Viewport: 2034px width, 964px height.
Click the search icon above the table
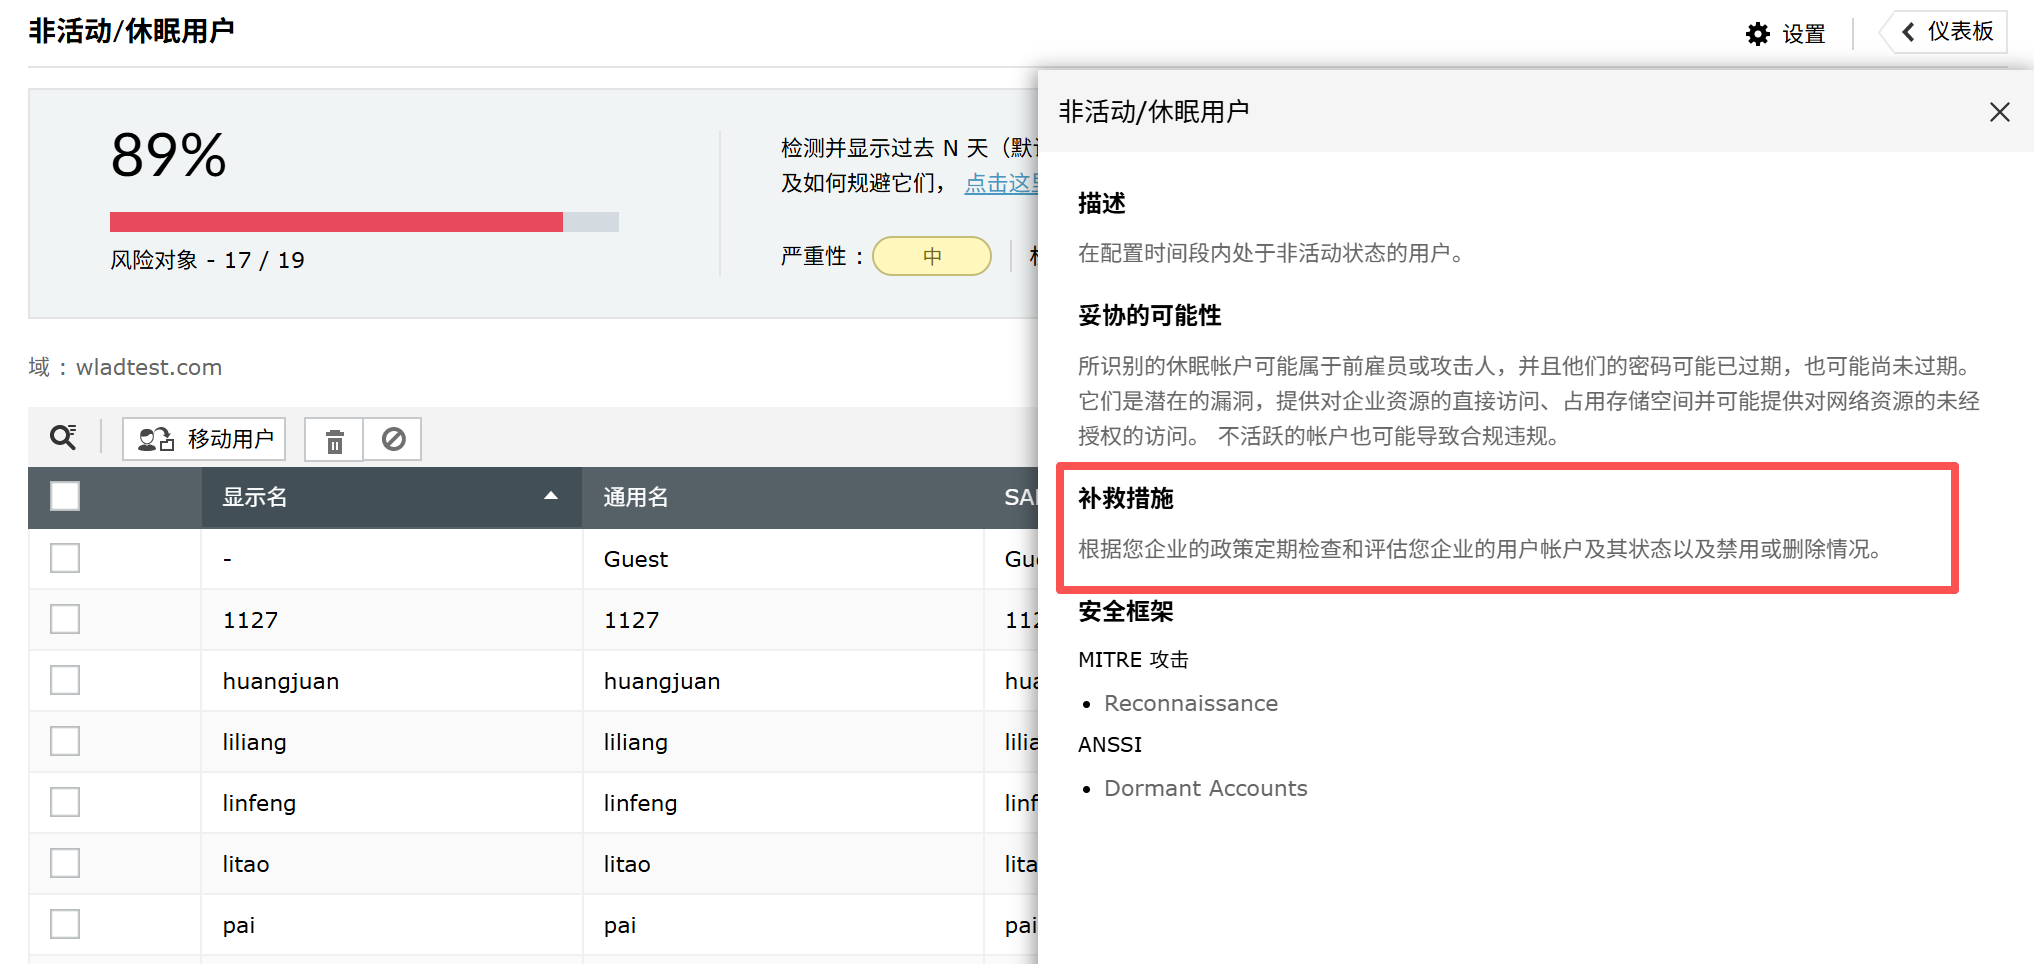tap(63, 437)
